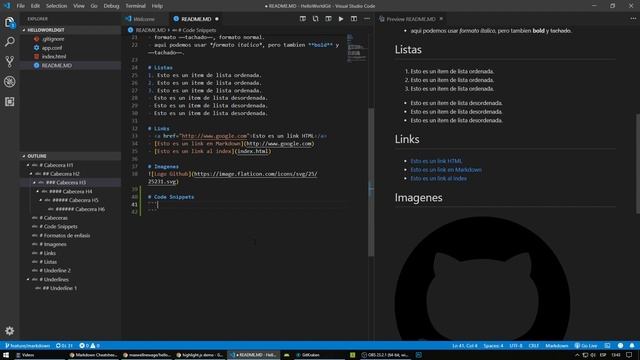This screenshot has height=360, width=640.
Task: Click the feedback smiley in status bar
Action: (620, 346)
